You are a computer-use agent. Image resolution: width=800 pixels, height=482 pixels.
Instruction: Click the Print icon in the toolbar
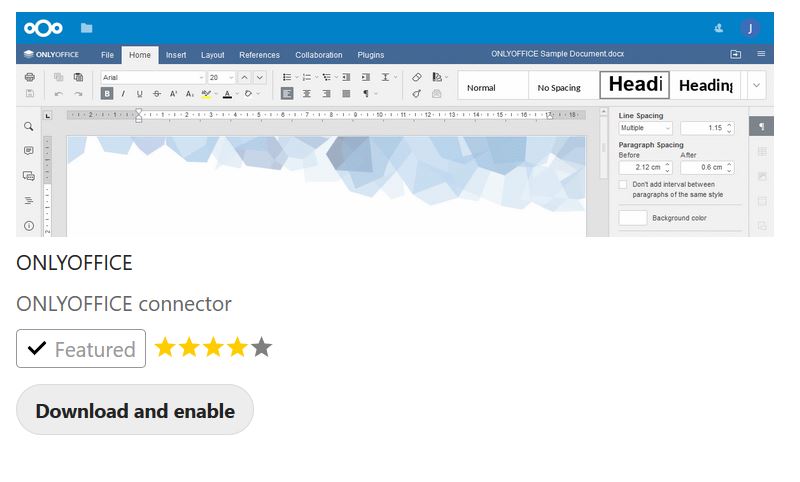click(x=29, y=77)
